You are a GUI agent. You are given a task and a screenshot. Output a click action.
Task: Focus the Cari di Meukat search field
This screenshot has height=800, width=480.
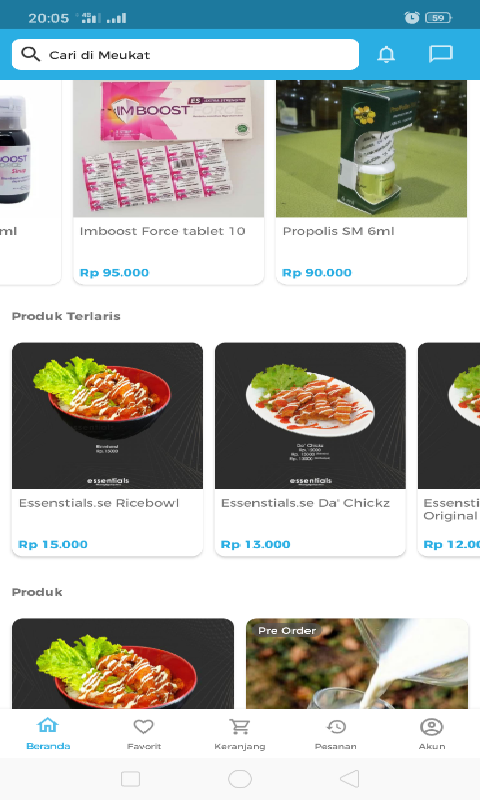pyautogui.click(x=186, y=55)
